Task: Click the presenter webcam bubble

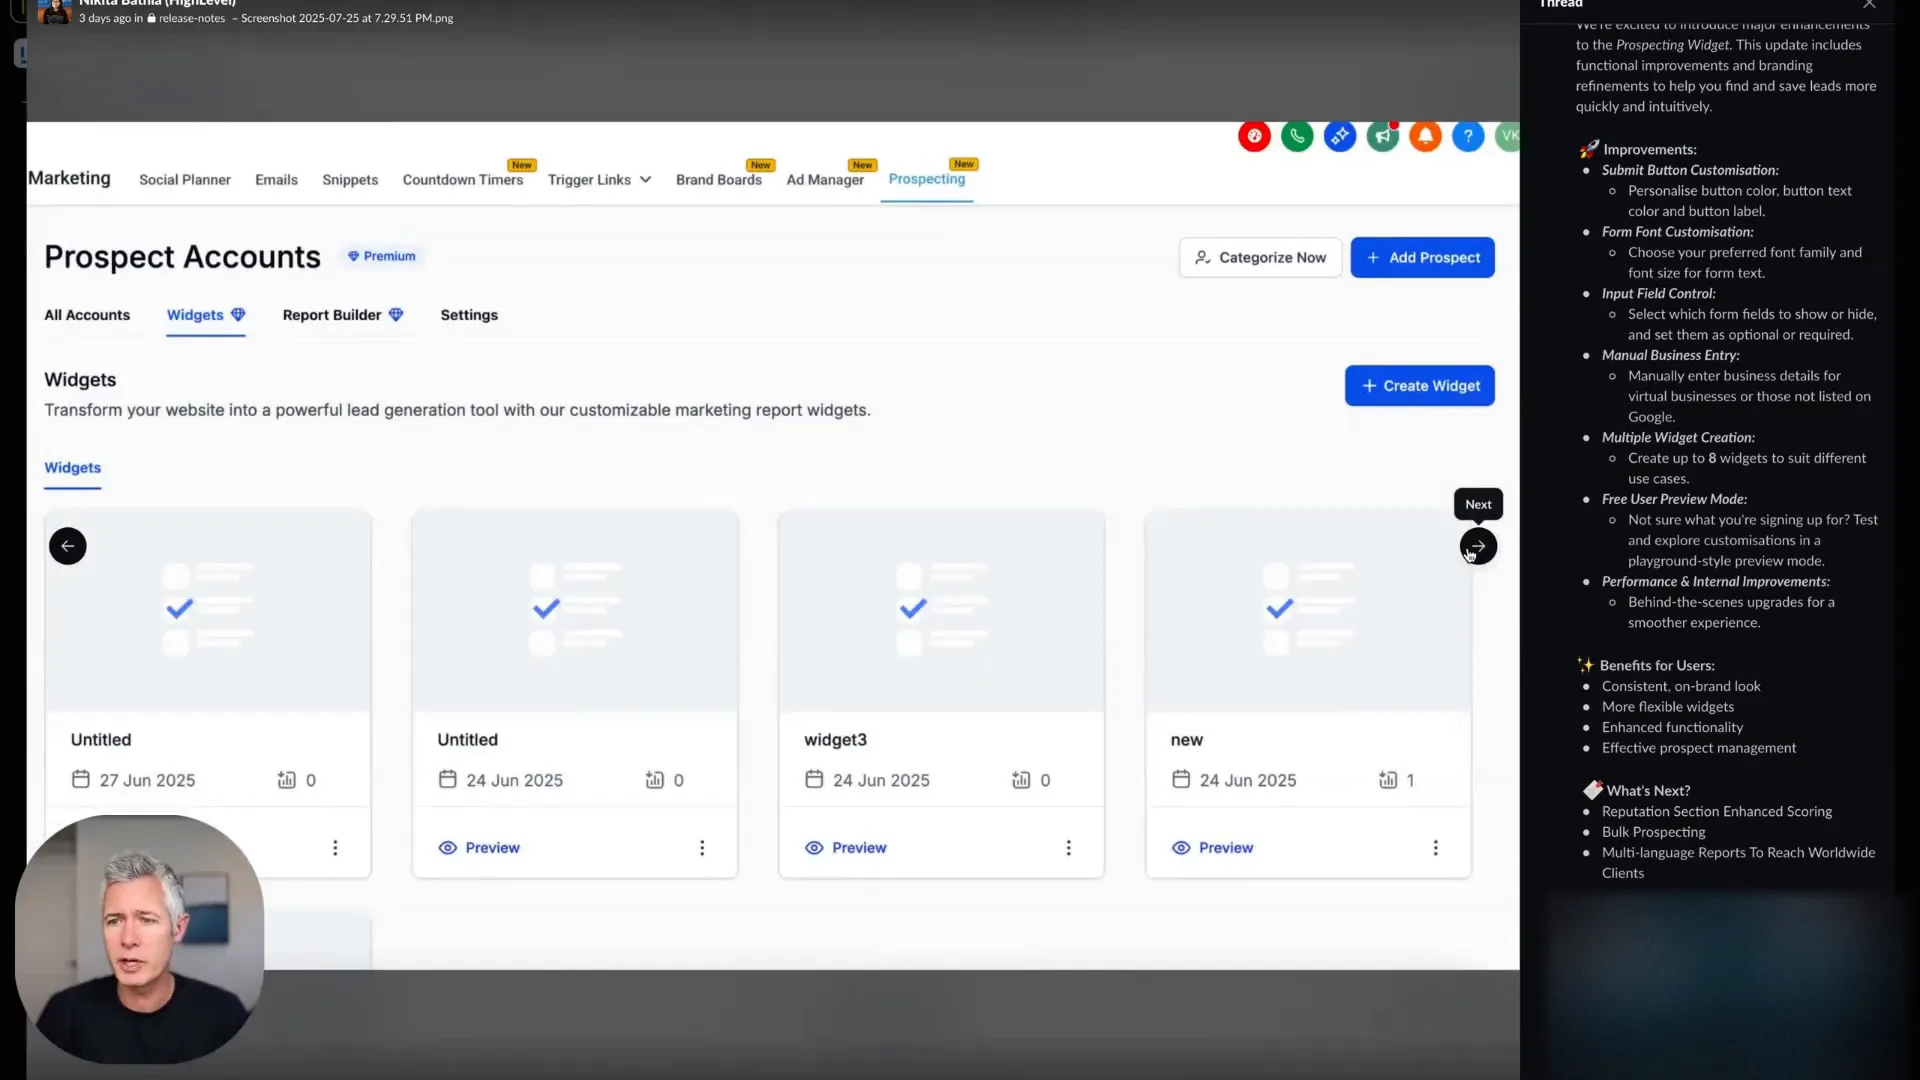Action: tap(139, 939)
